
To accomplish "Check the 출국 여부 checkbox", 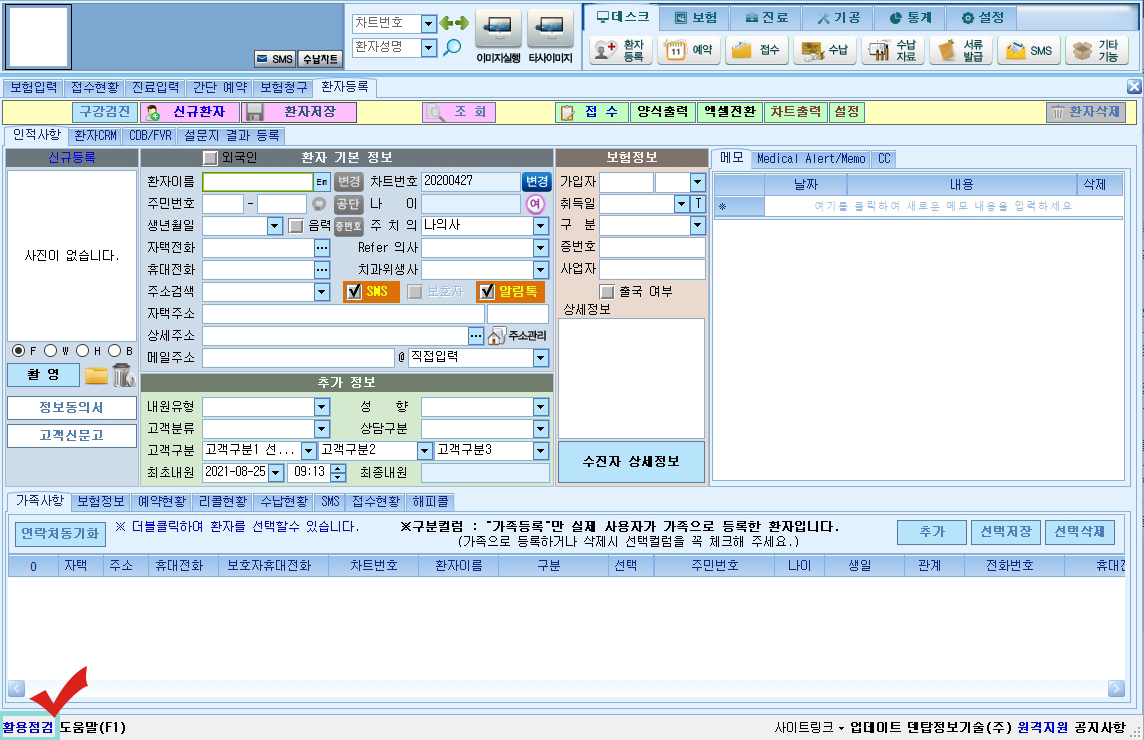I will [606, 292].
